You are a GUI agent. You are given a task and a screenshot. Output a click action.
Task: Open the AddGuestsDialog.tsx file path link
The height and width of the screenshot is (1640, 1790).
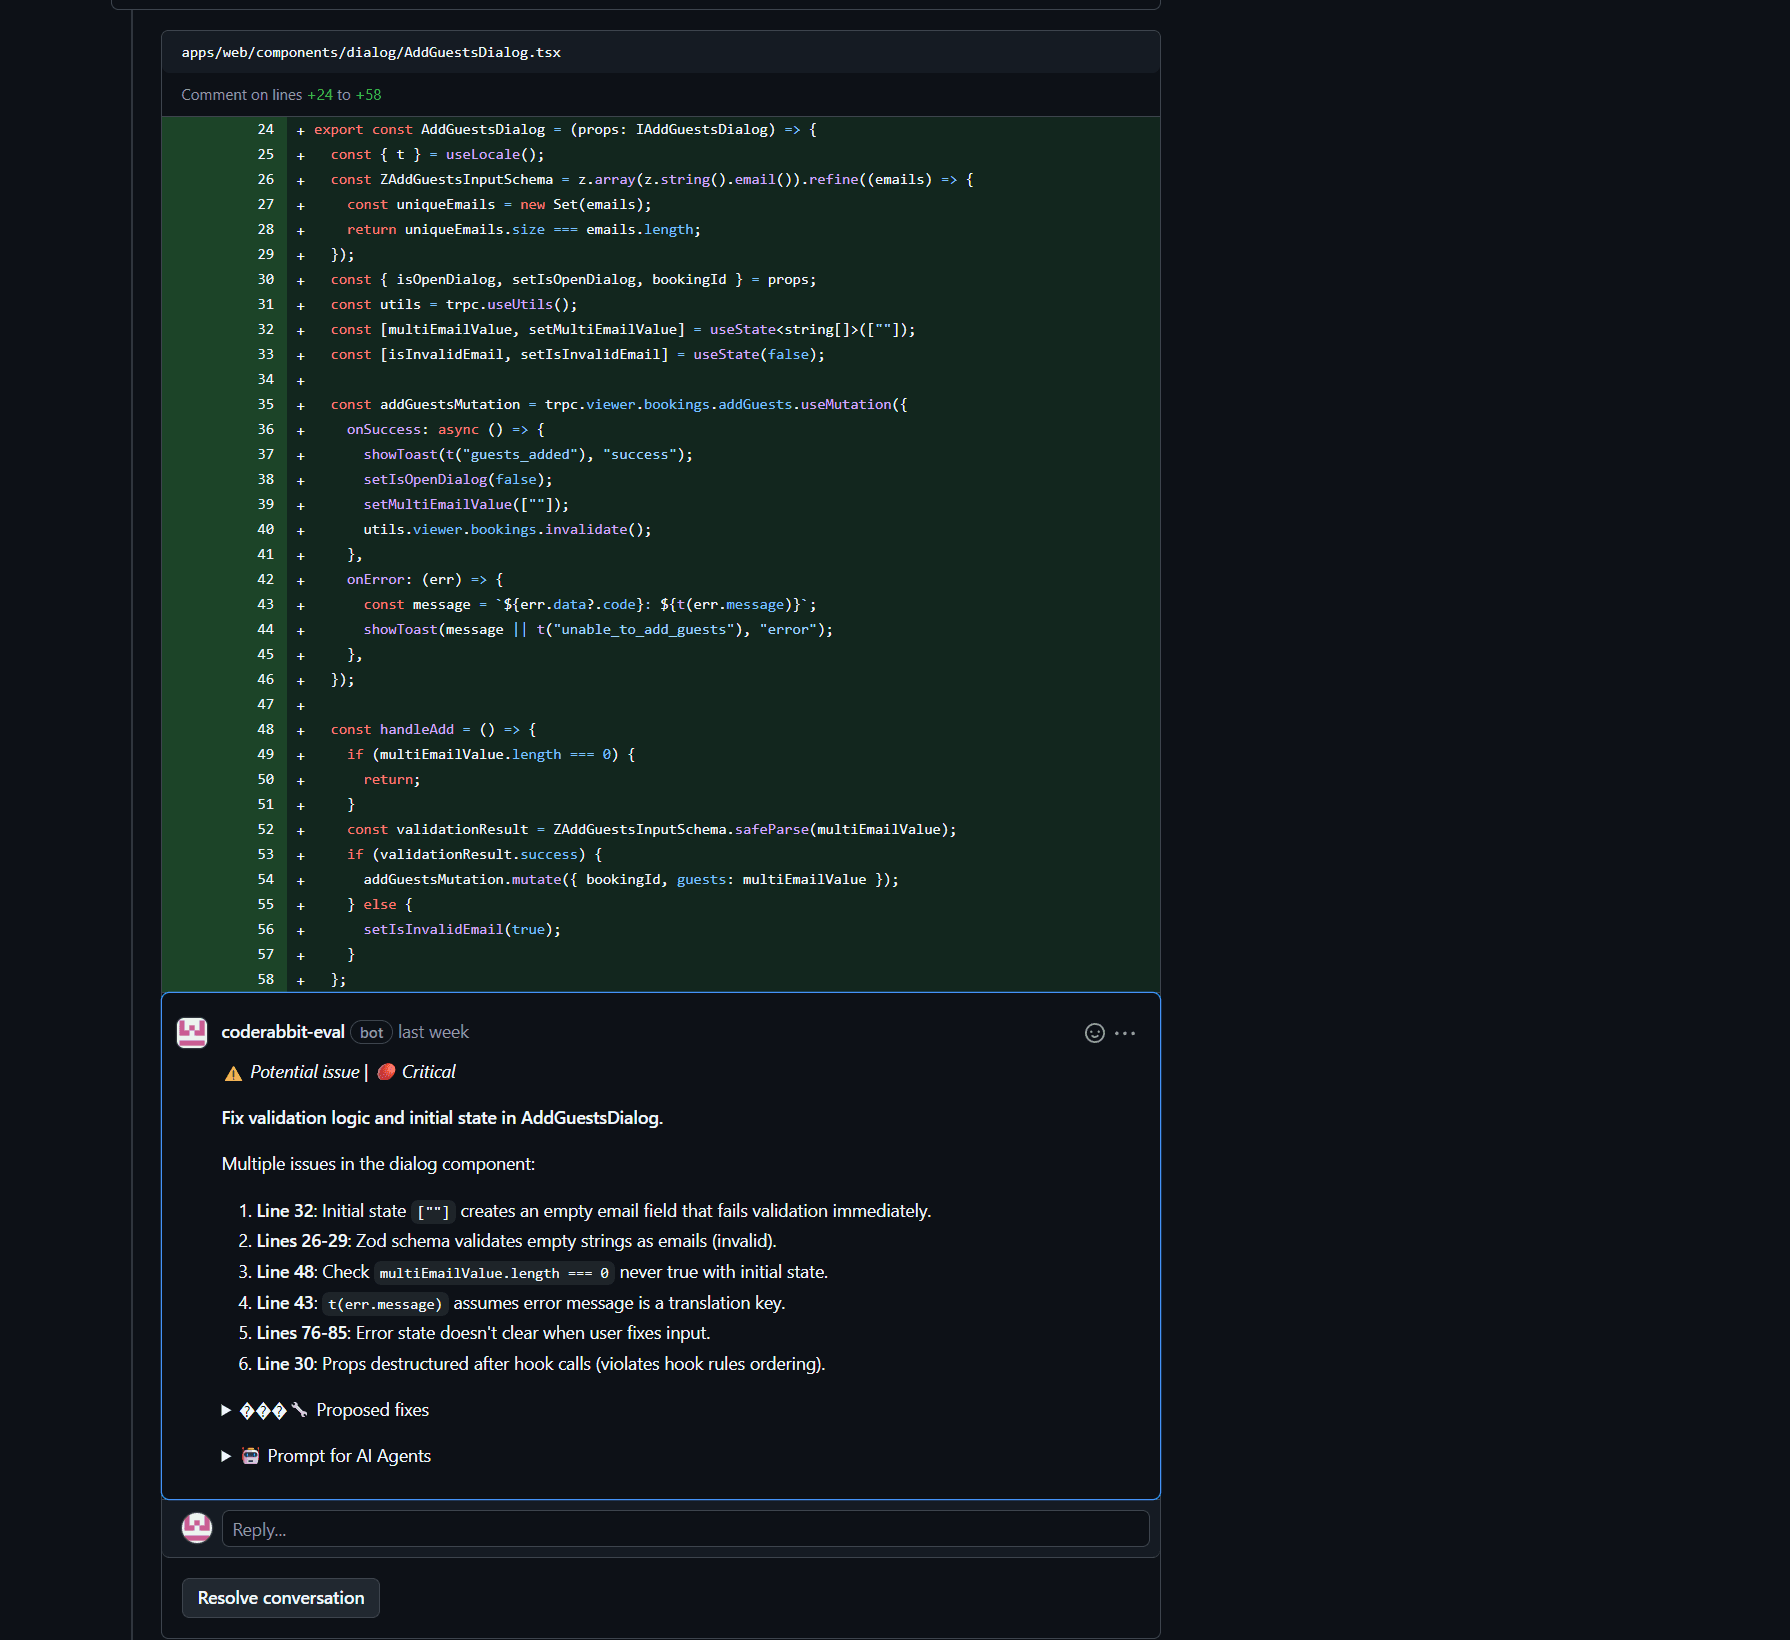[x=371, y=52]
